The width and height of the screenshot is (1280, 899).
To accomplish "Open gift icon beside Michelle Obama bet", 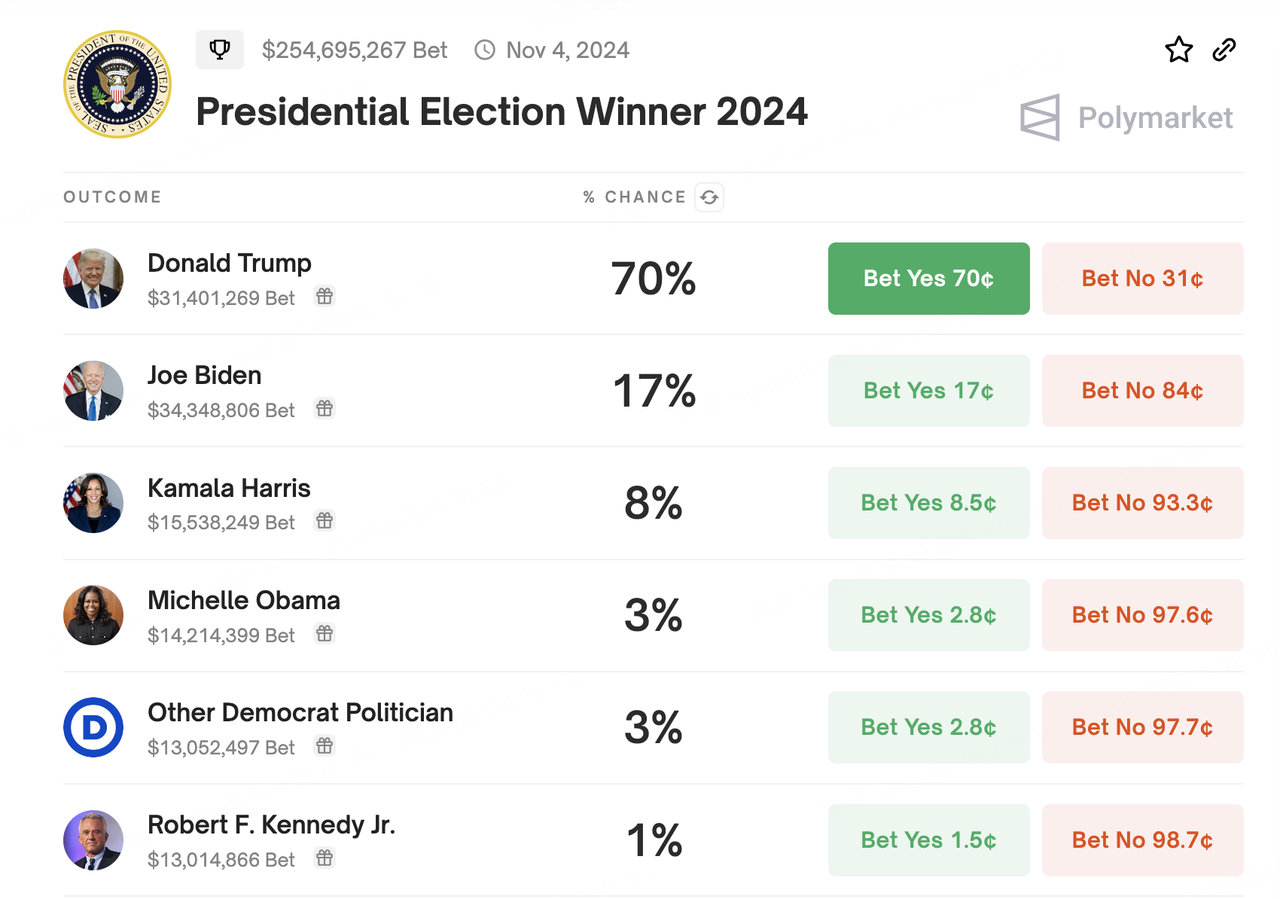I will pyautogui.click(x=324, y=634).
